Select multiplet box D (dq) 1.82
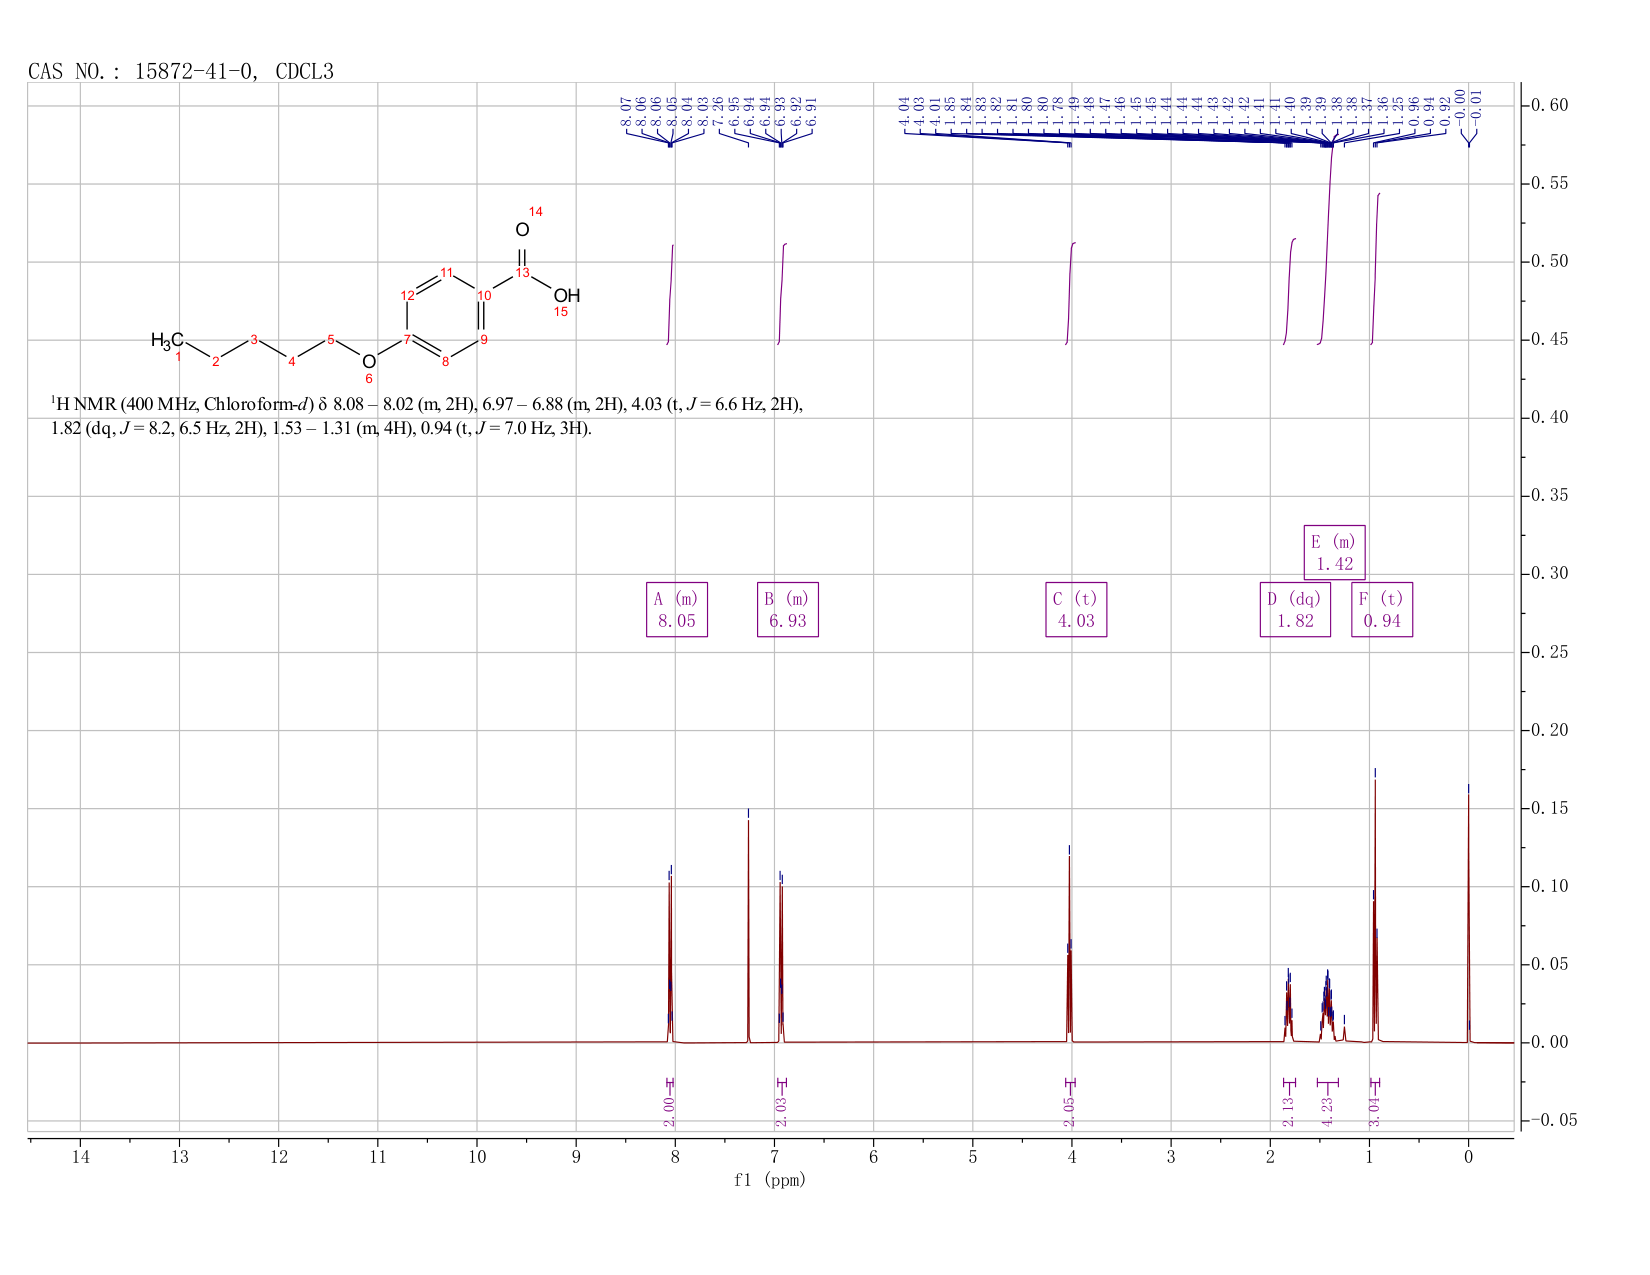Screen dimensions: 1650x1275 1295,610
